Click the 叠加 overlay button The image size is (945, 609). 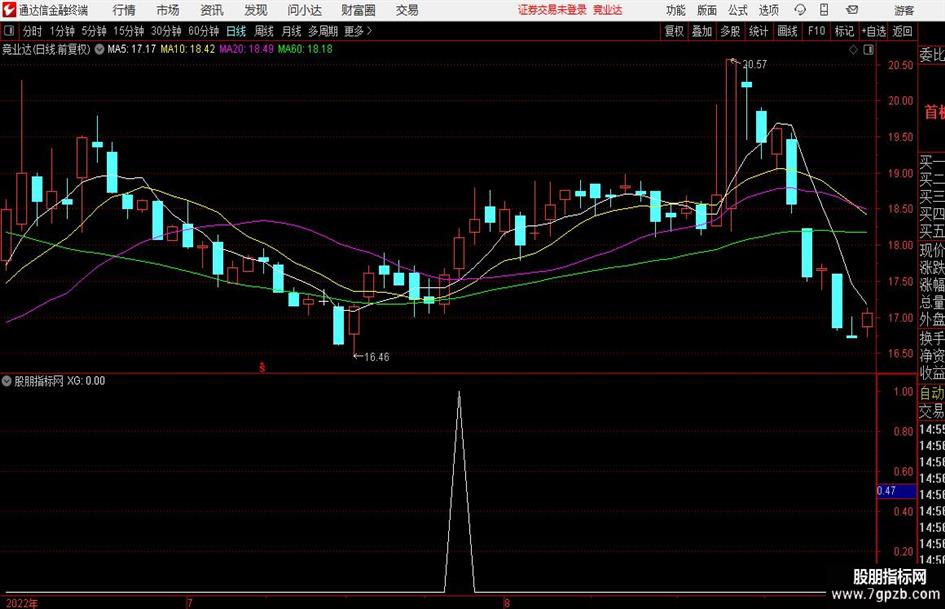(x=702, y=31)
